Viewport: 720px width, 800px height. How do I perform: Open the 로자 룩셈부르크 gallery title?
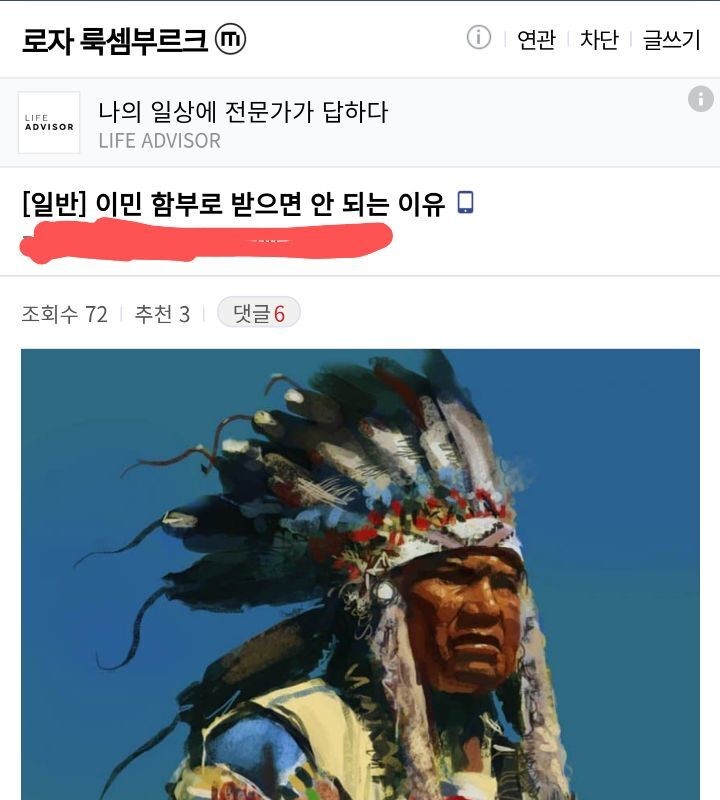pyautogui.click(x=115, y=40)
